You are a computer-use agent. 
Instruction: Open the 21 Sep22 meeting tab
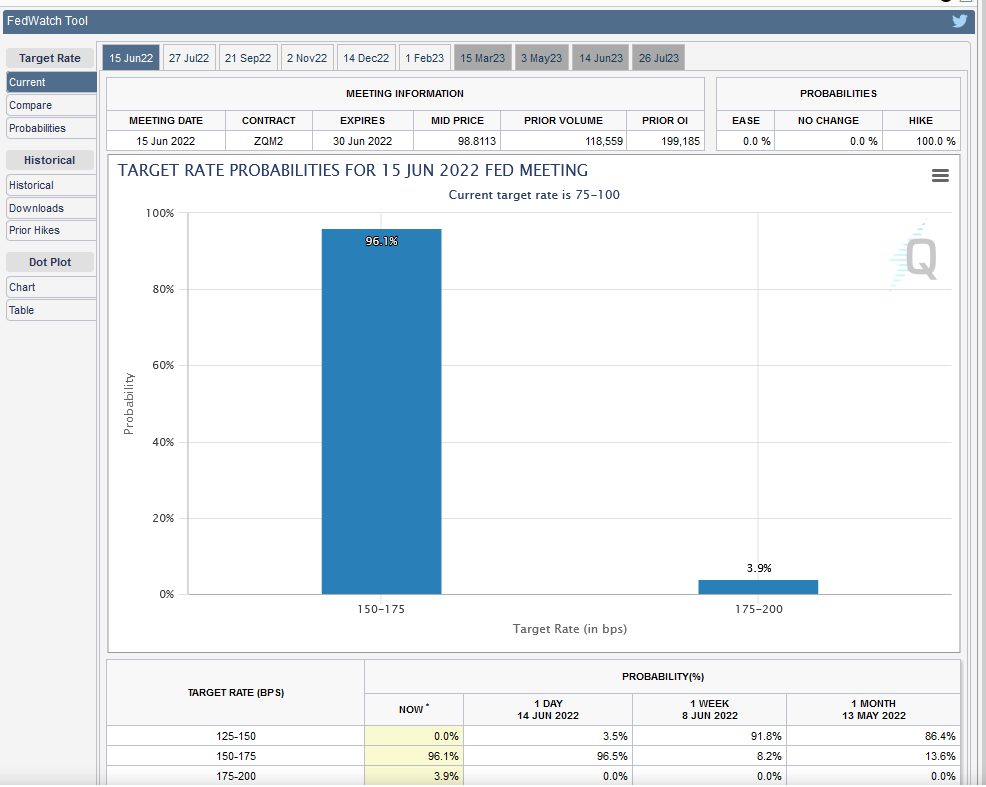[x=248, y=58]
